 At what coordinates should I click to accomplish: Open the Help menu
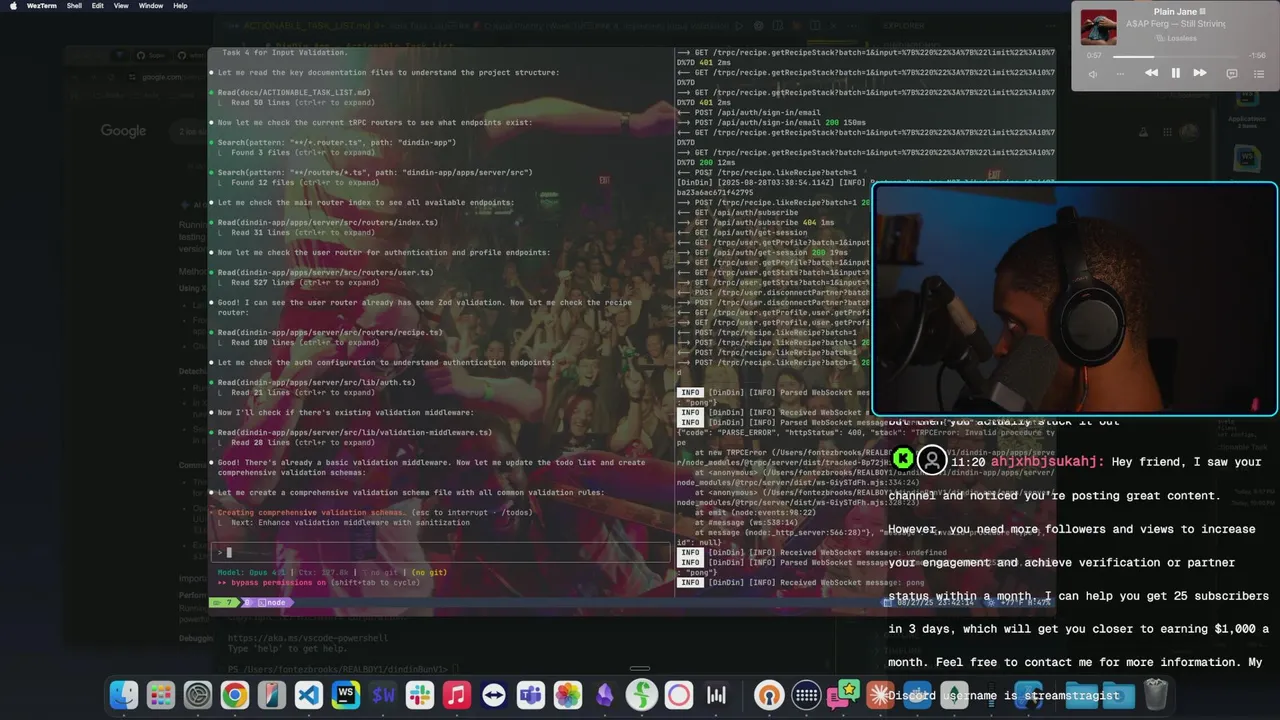[180, 5]
